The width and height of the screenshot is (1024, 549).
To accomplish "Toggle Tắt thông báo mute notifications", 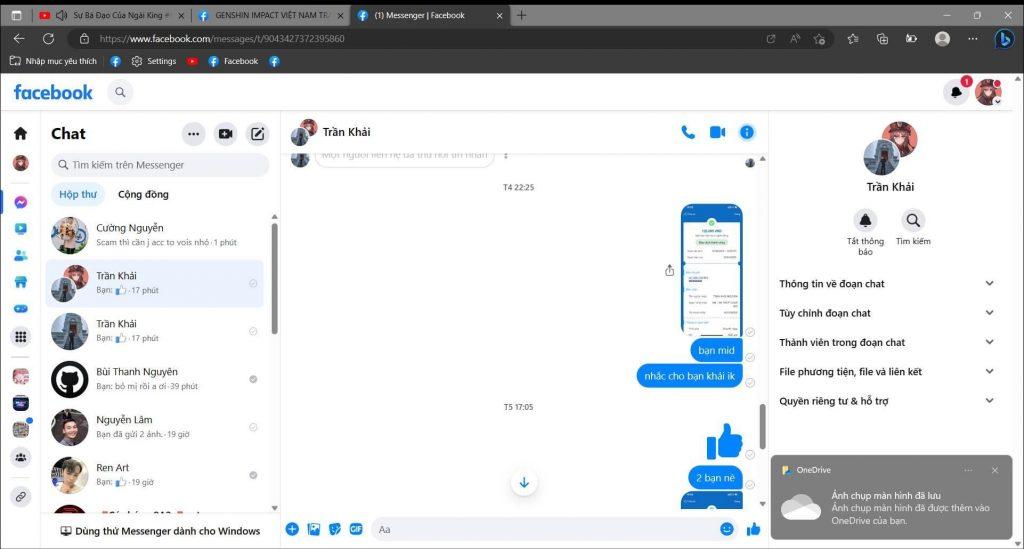I will click(865, 221).
